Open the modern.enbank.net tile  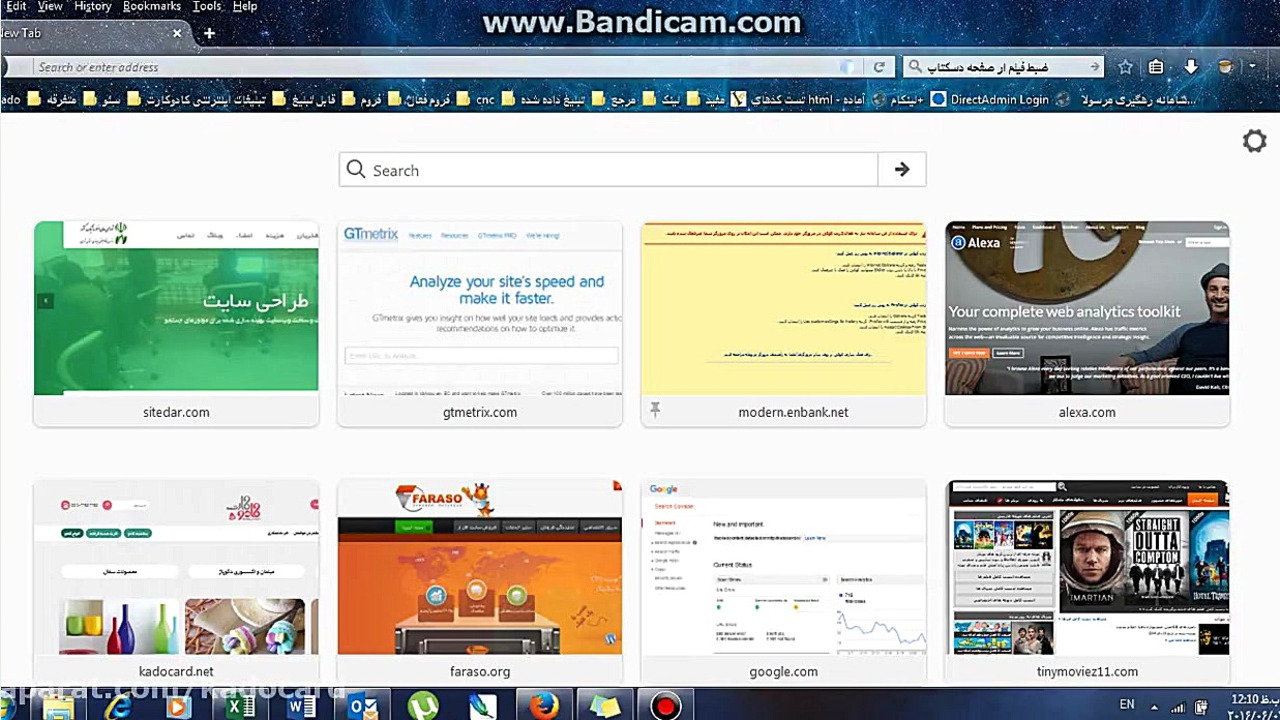784,324
